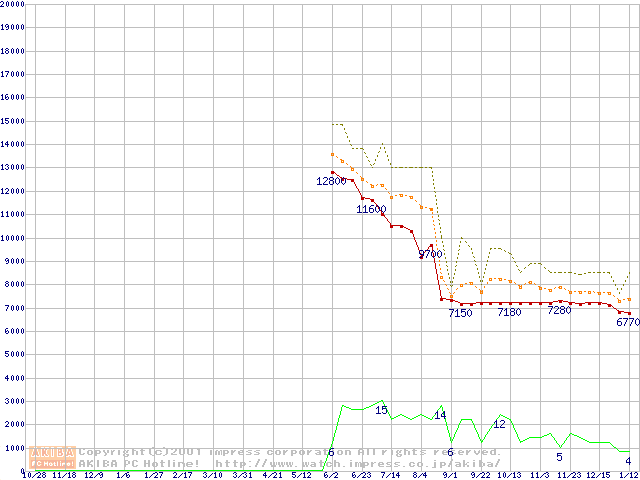Select the 1/6 date label
Viewport: 640px width, 480px height.
(124, 476)
